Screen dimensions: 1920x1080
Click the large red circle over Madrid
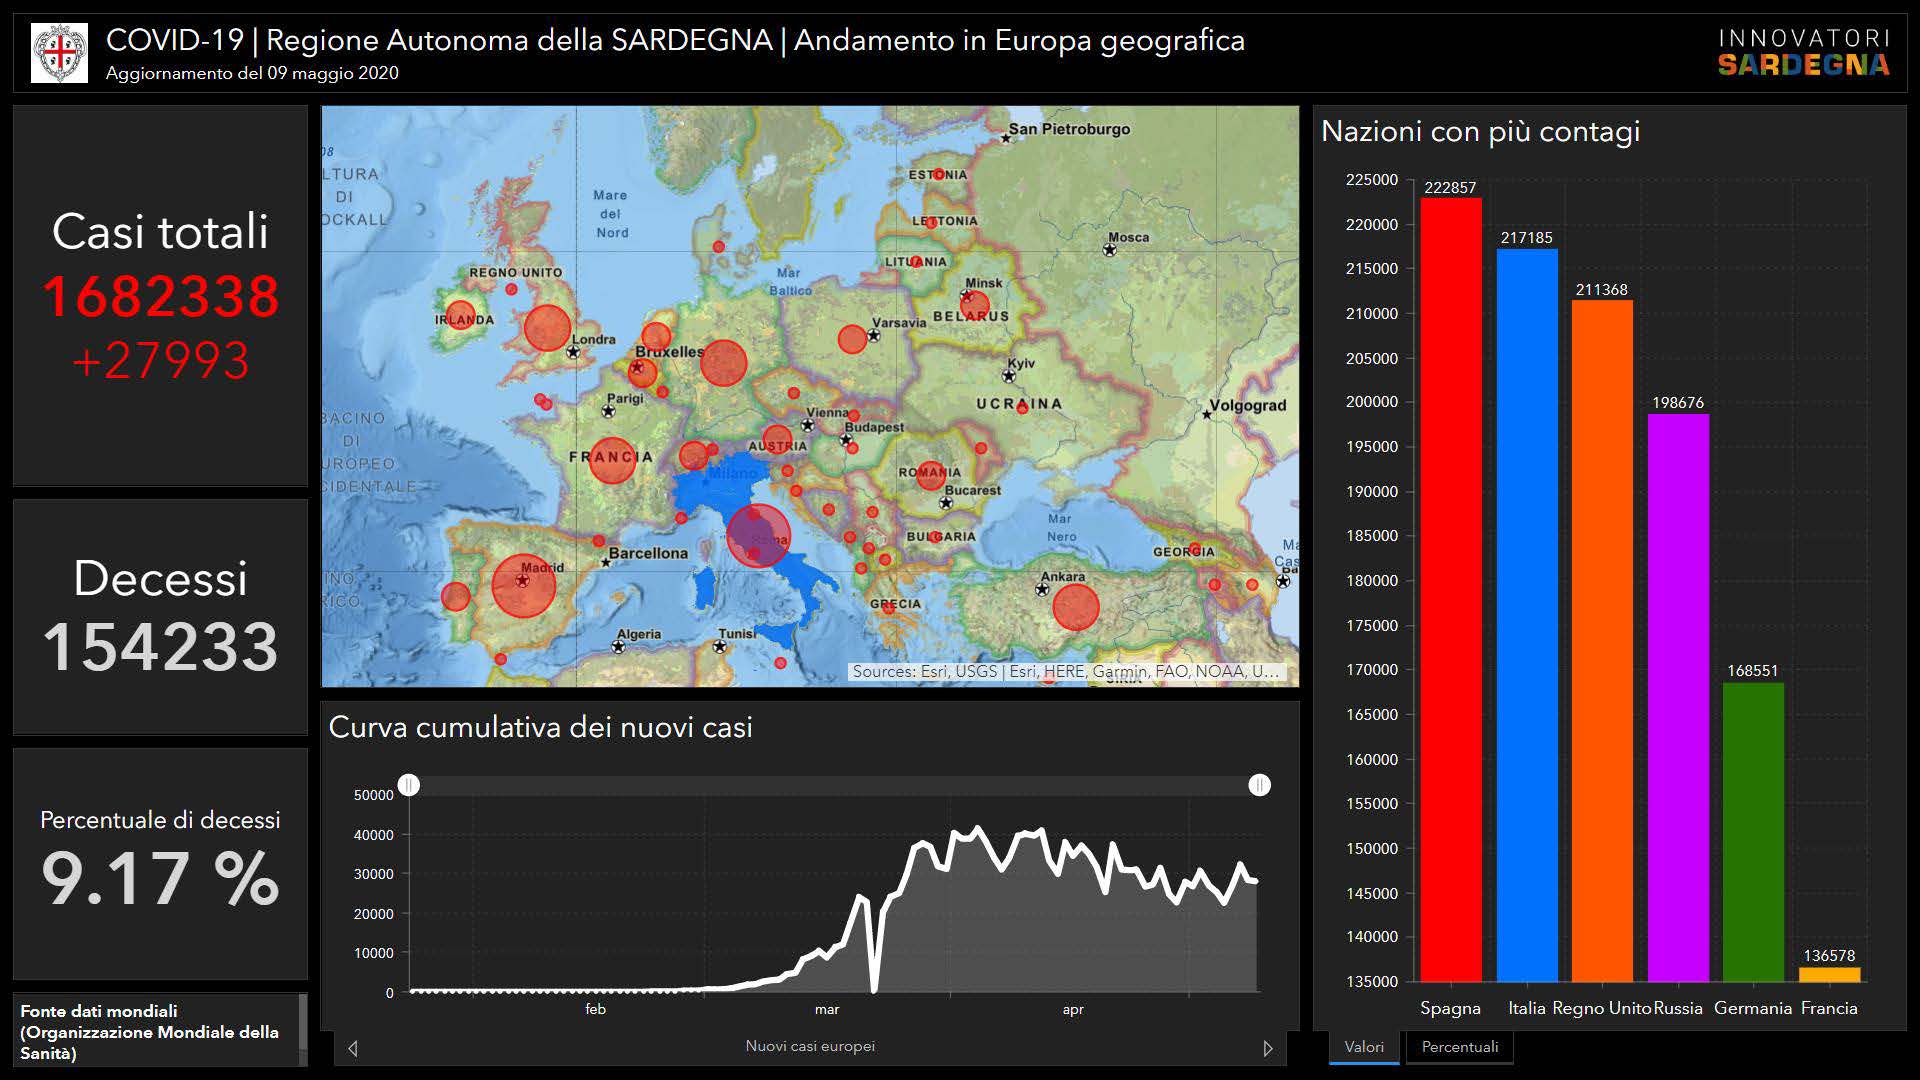[x=523, y=585]
